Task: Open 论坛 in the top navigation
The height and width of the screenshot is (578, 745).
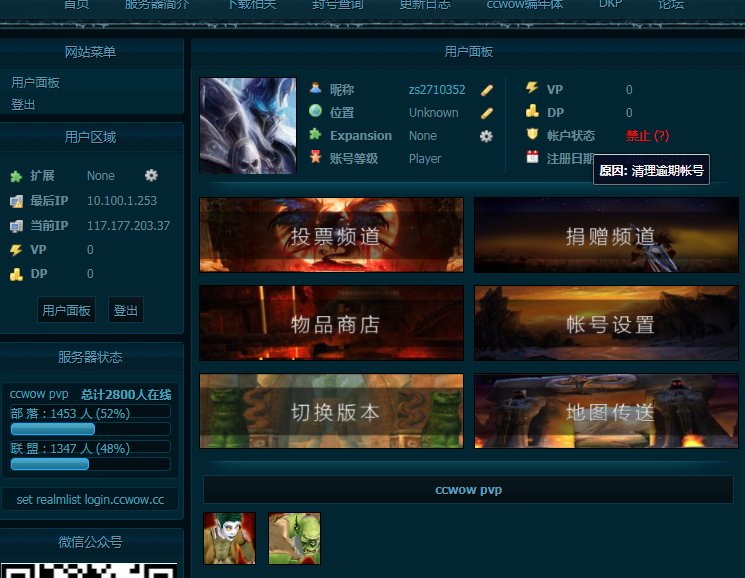Action: 671,5
